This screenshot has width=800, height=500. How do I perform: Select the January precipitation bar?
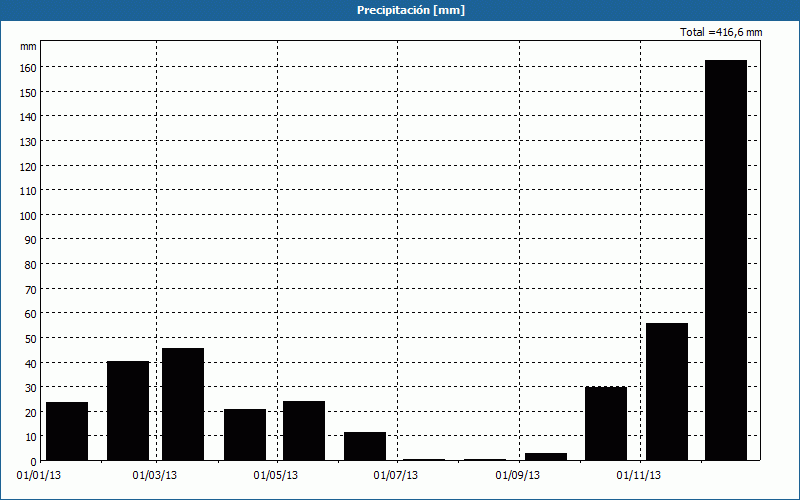coord(67,431)
